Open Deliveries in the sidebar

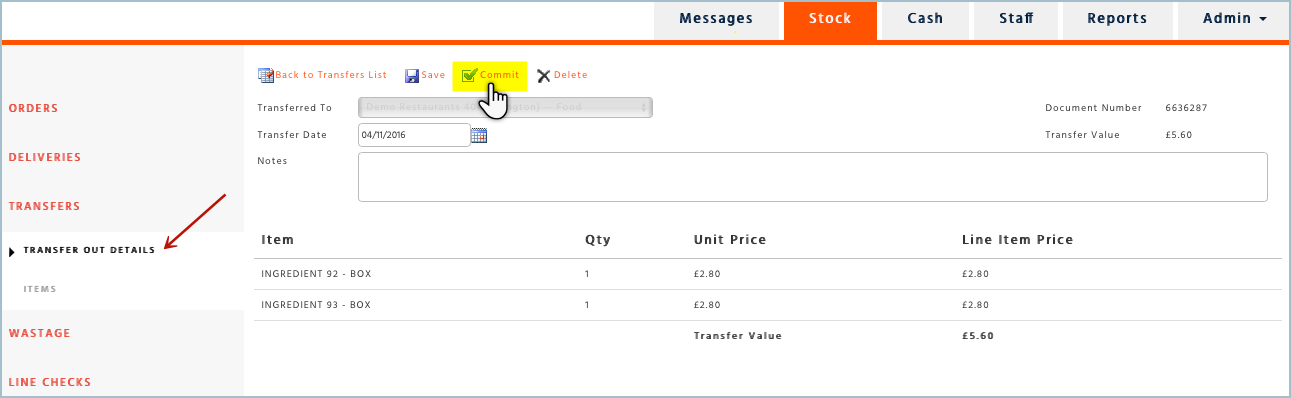click(45, 157)
